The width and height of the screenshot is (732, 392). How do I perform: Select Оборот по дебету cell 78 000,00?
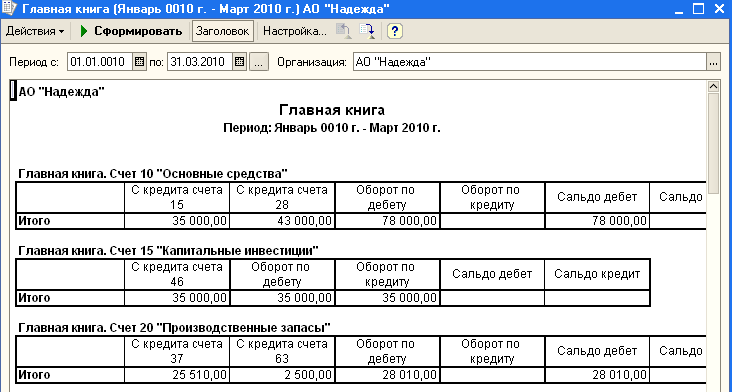point(387,221)
